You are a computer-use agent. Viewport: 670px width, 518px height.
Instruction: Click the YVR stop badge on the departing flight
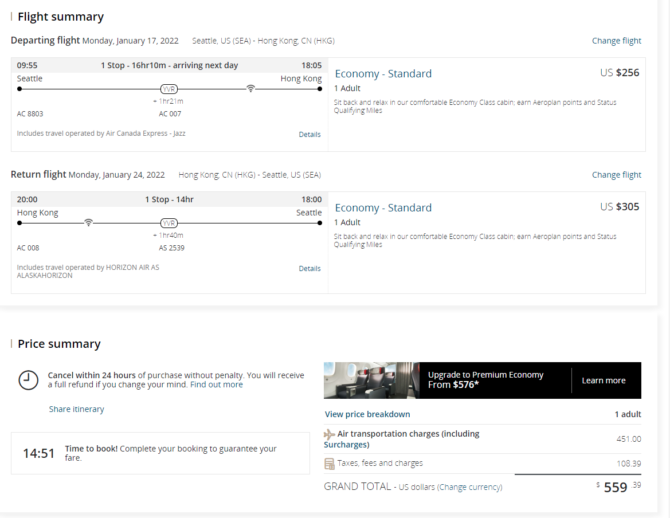click(x=169, y=89)
